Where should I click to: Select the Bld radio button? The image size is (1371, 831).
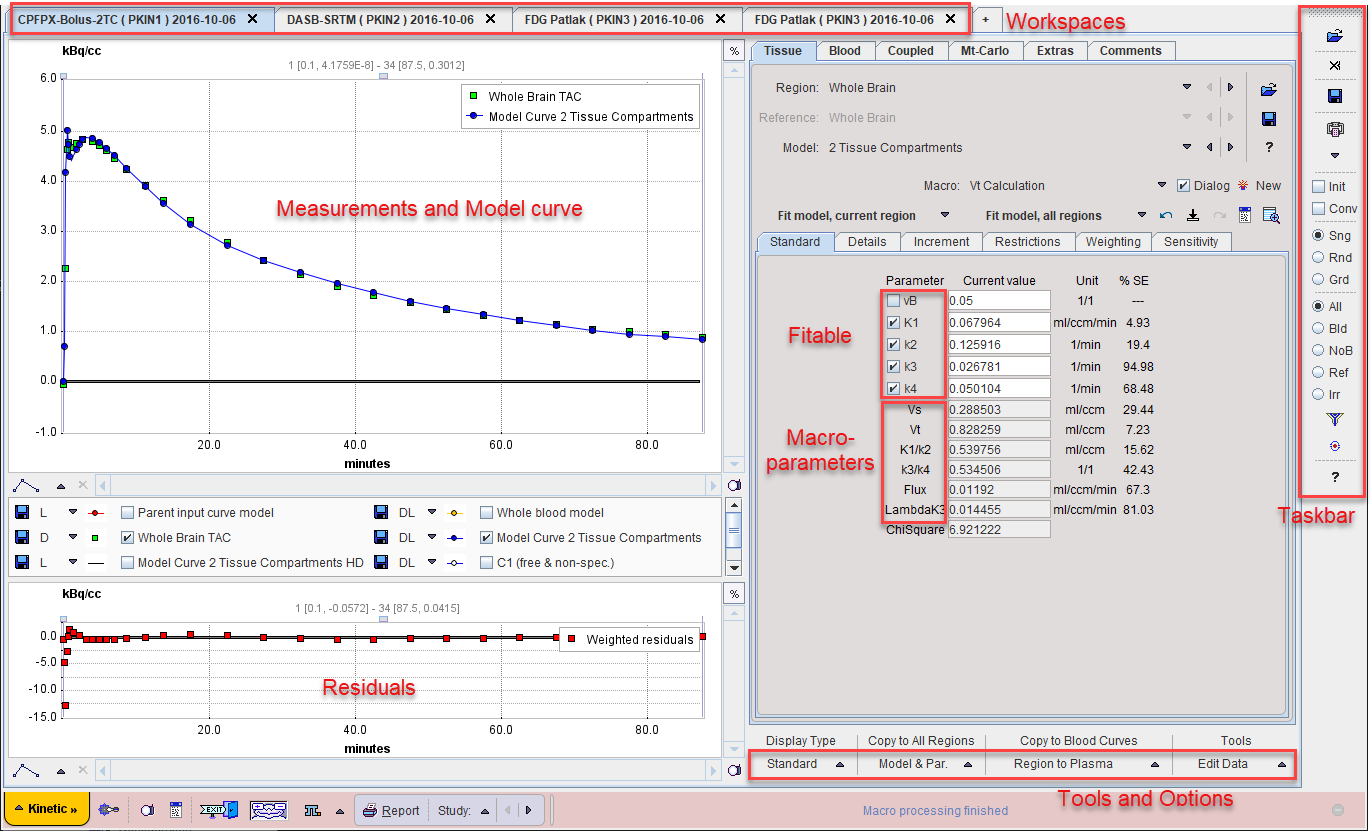coord(1319,329)
